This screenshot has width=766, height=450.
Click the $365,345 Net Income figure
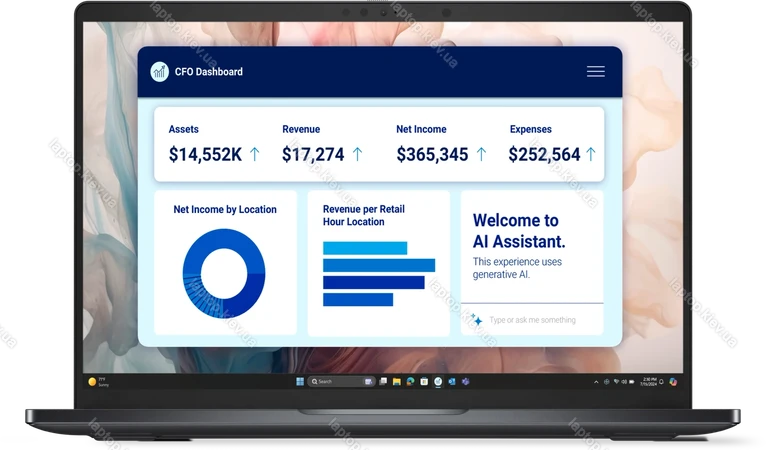coord(432,155)
